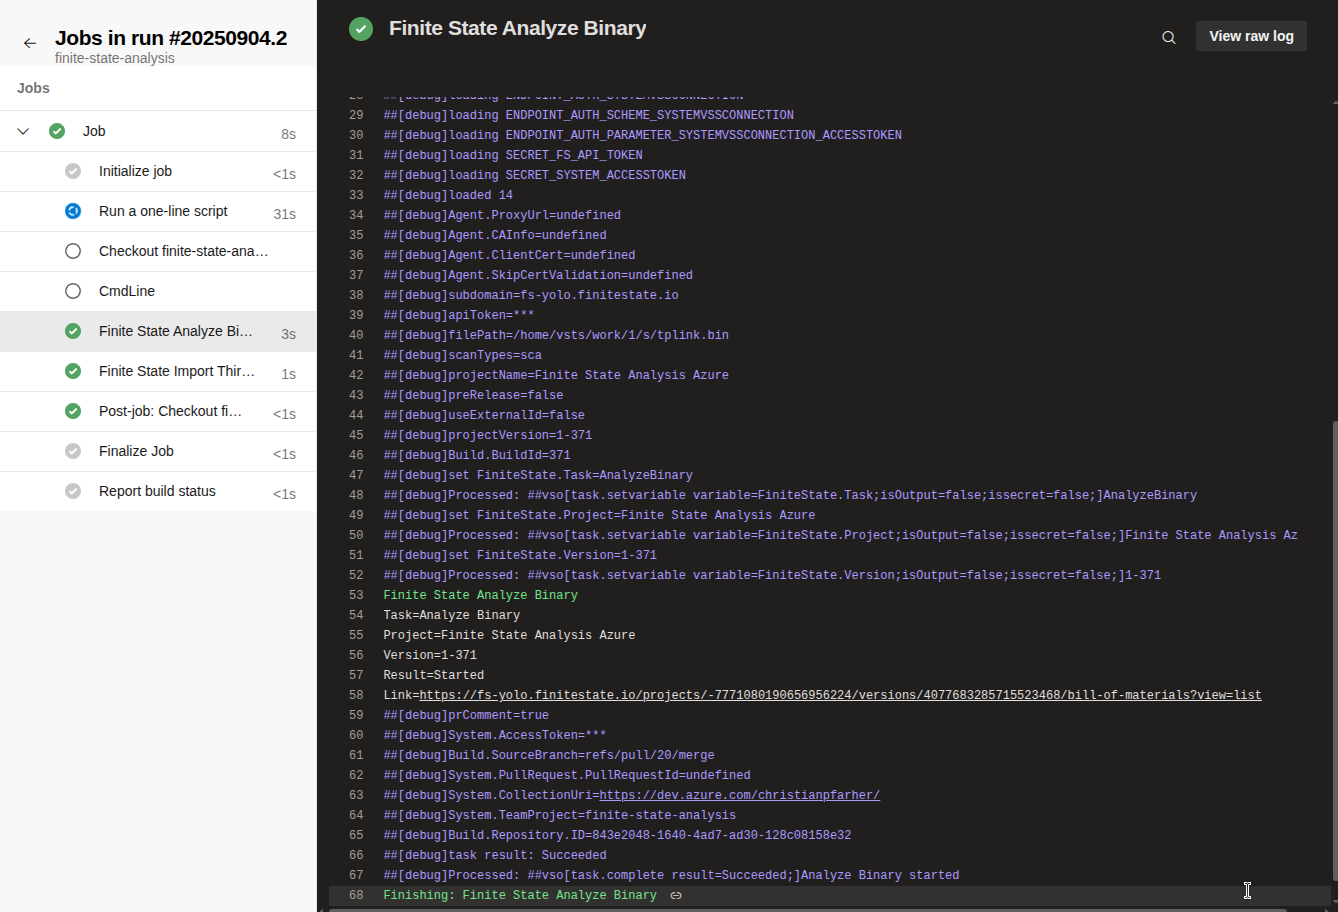Select the CmdLine step
The width and height of the screenshot is (1338, 912).
(158, 291)
